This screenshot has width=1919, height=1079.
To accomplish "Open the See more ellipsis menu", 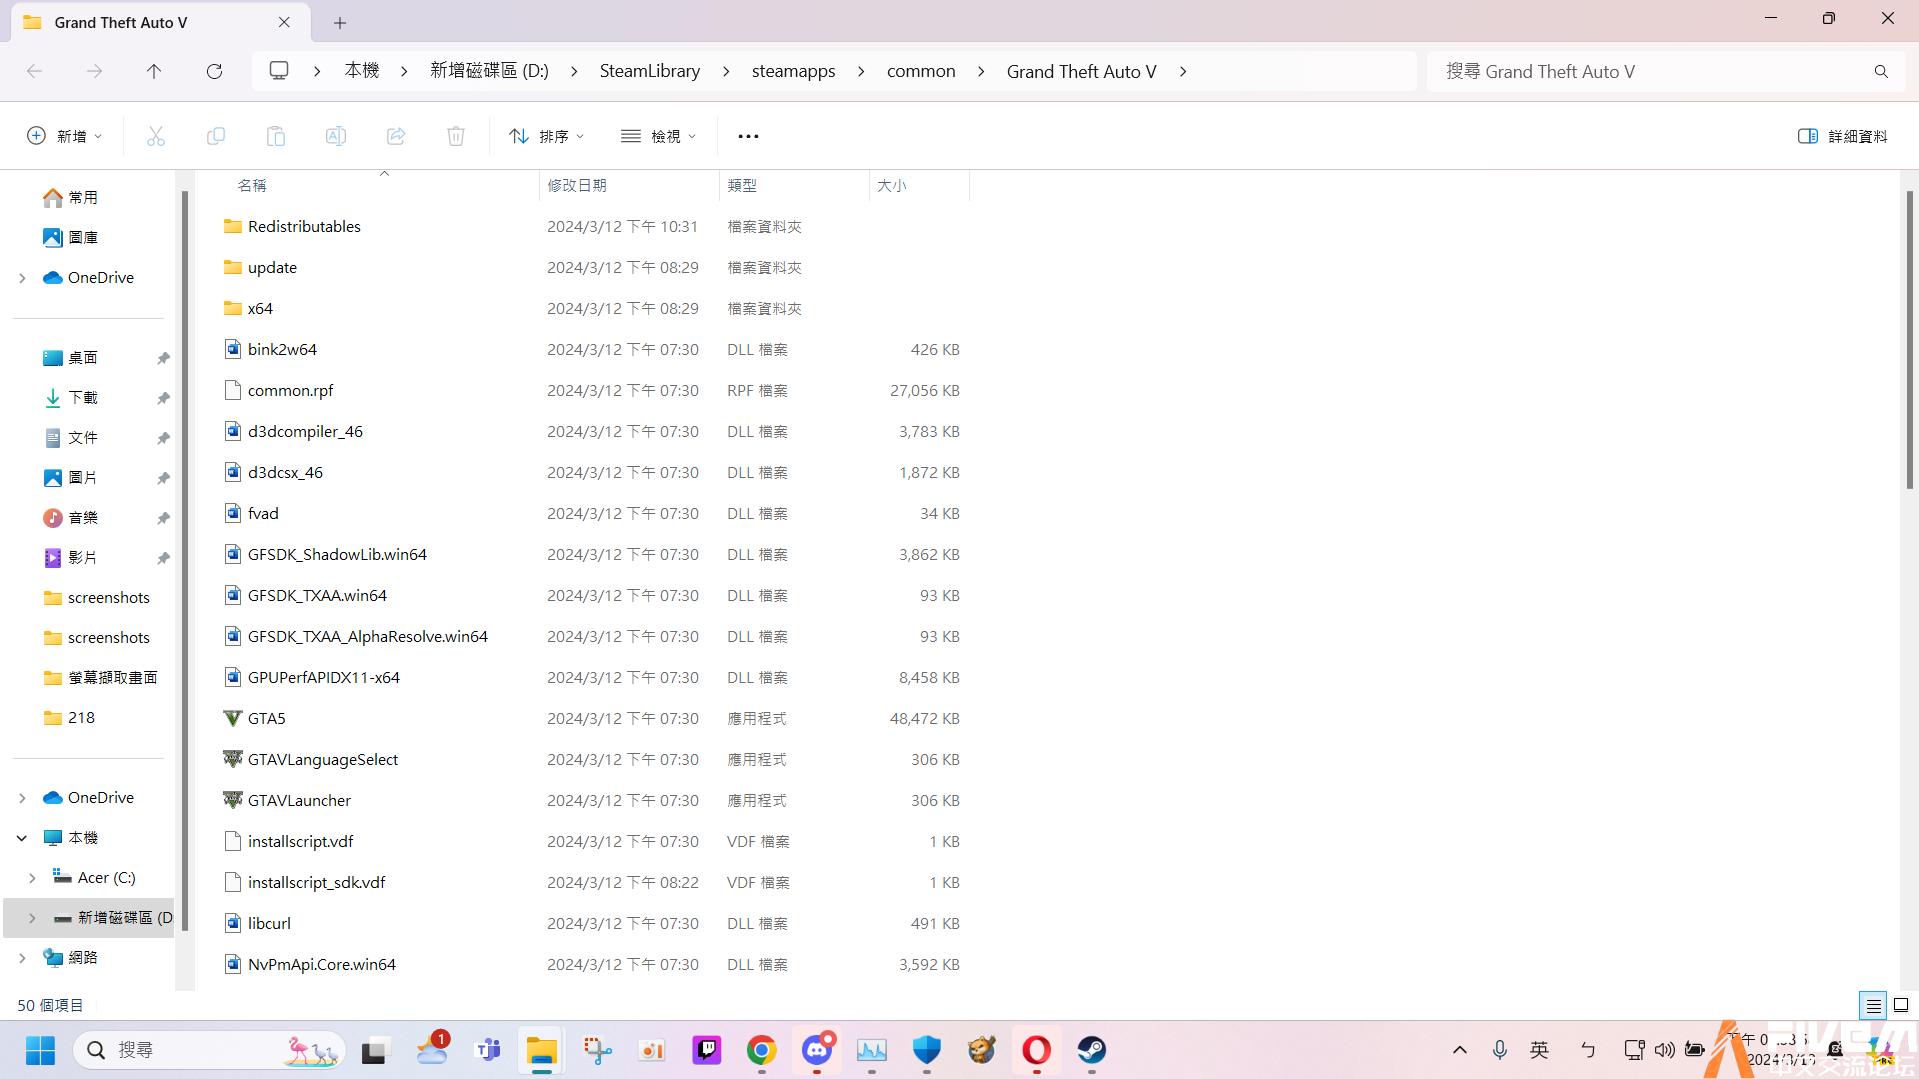I will [x=748, y=136].
